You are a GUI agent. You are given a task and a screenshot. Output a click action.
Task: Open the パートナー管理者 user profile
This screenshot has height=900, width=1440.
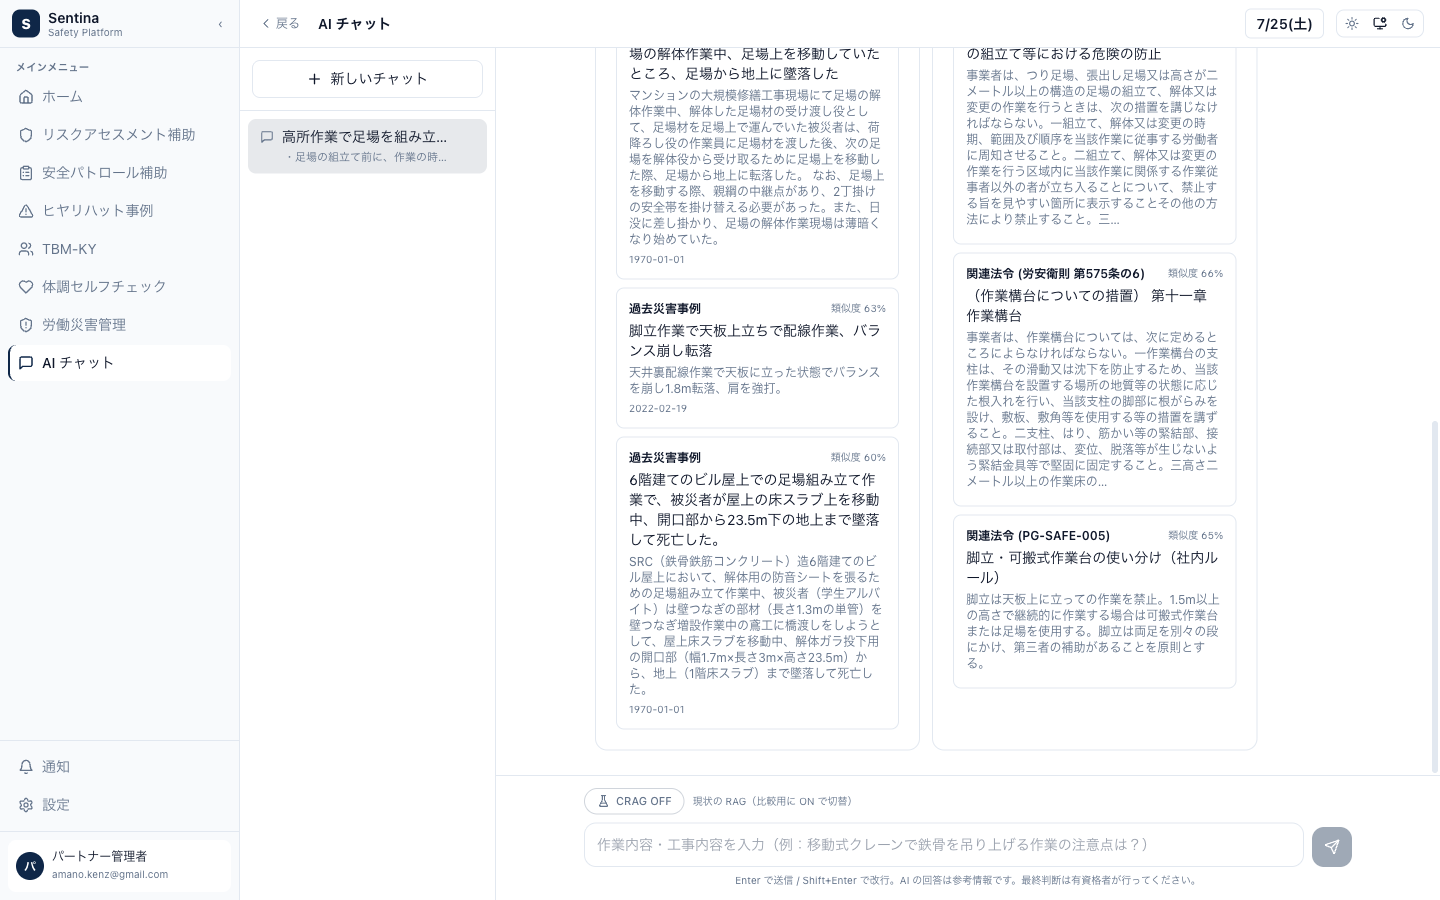tap(119, 865)
